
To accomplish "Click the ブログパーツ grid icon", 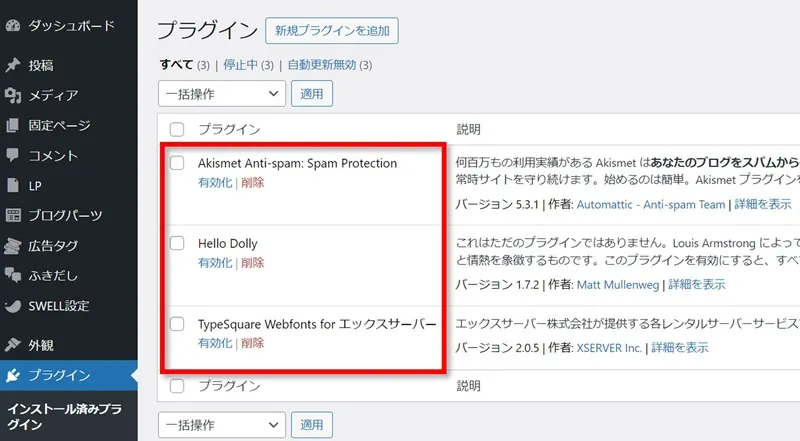I will pyautogui.click(x=13, y=216).
